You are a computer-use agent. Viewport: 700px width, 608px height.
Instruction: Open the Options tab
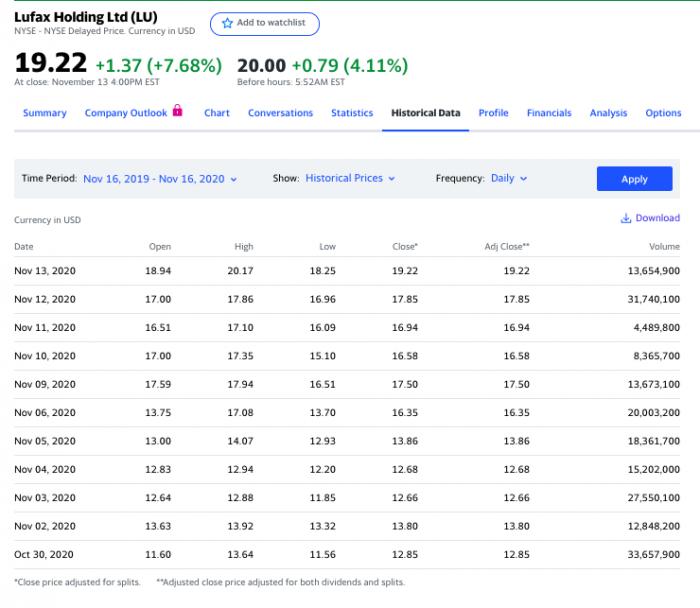coord(663,113)
